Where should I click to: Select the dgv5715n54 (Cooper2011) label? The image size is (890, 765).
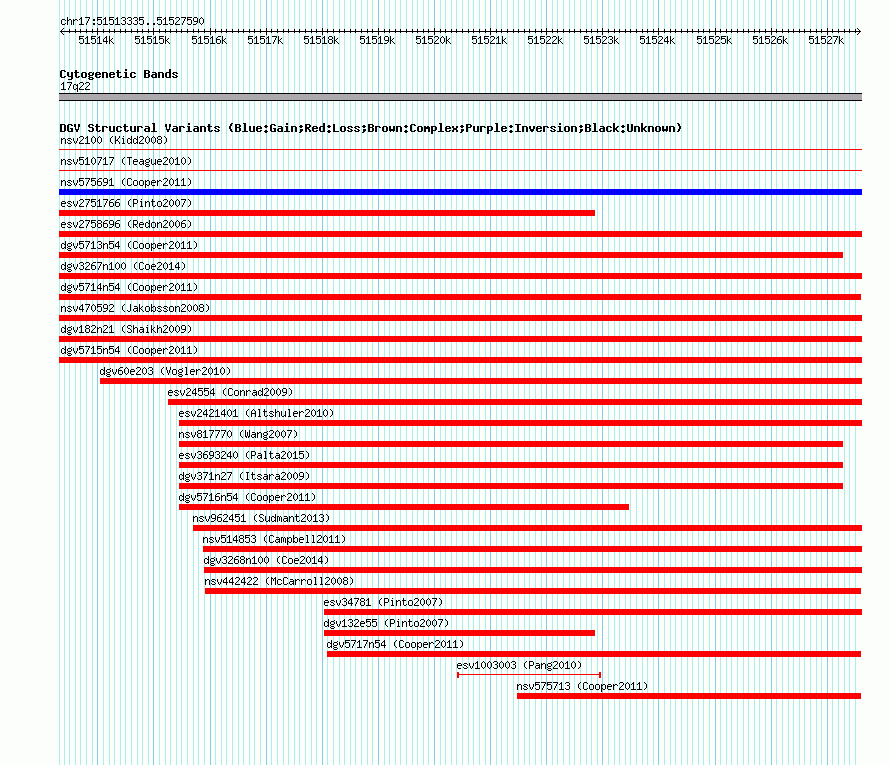(129, 350)
